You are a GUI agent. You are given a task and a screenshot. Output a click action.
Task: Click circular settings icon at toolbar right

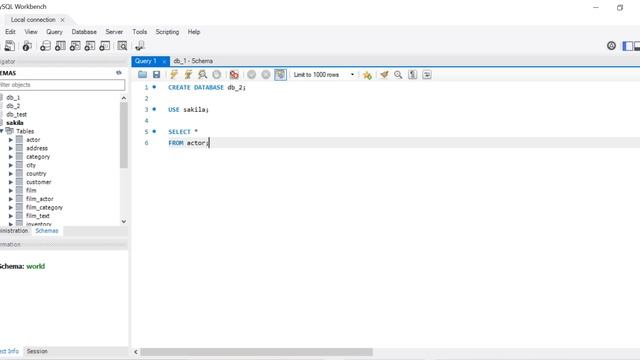pyautogui.click(x=611, y=46)
